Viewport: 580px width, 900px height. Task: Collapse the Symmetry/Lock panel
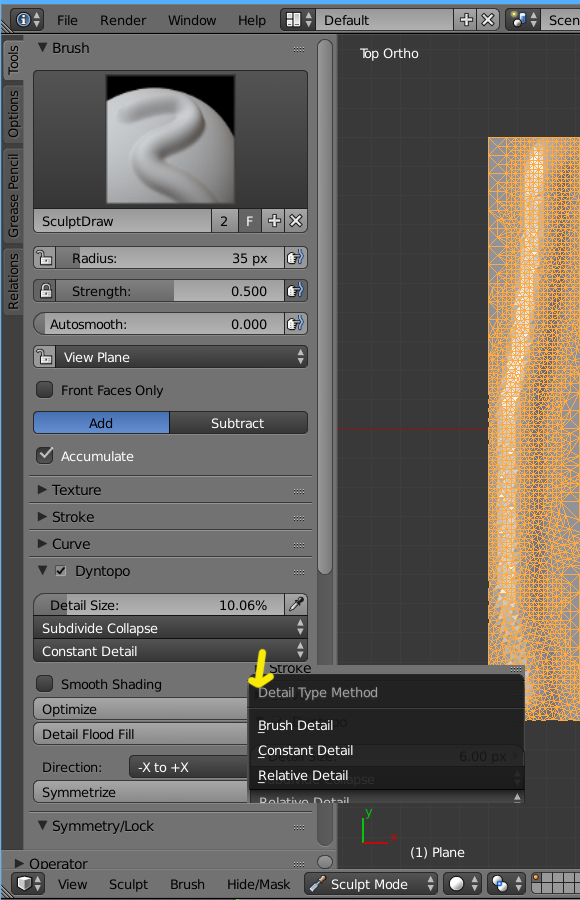(x=42, y=825)
